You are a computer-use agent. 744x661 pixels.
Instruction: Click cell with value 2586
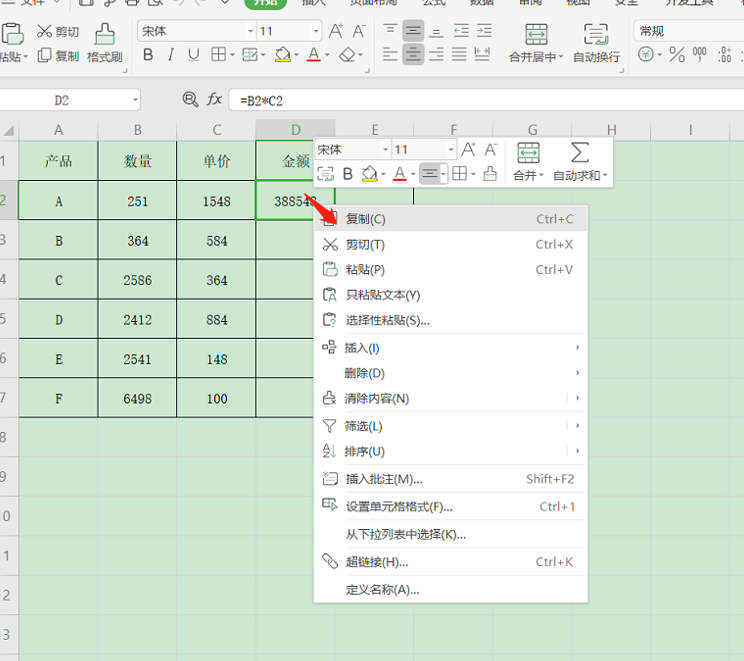tap(138, 279)
